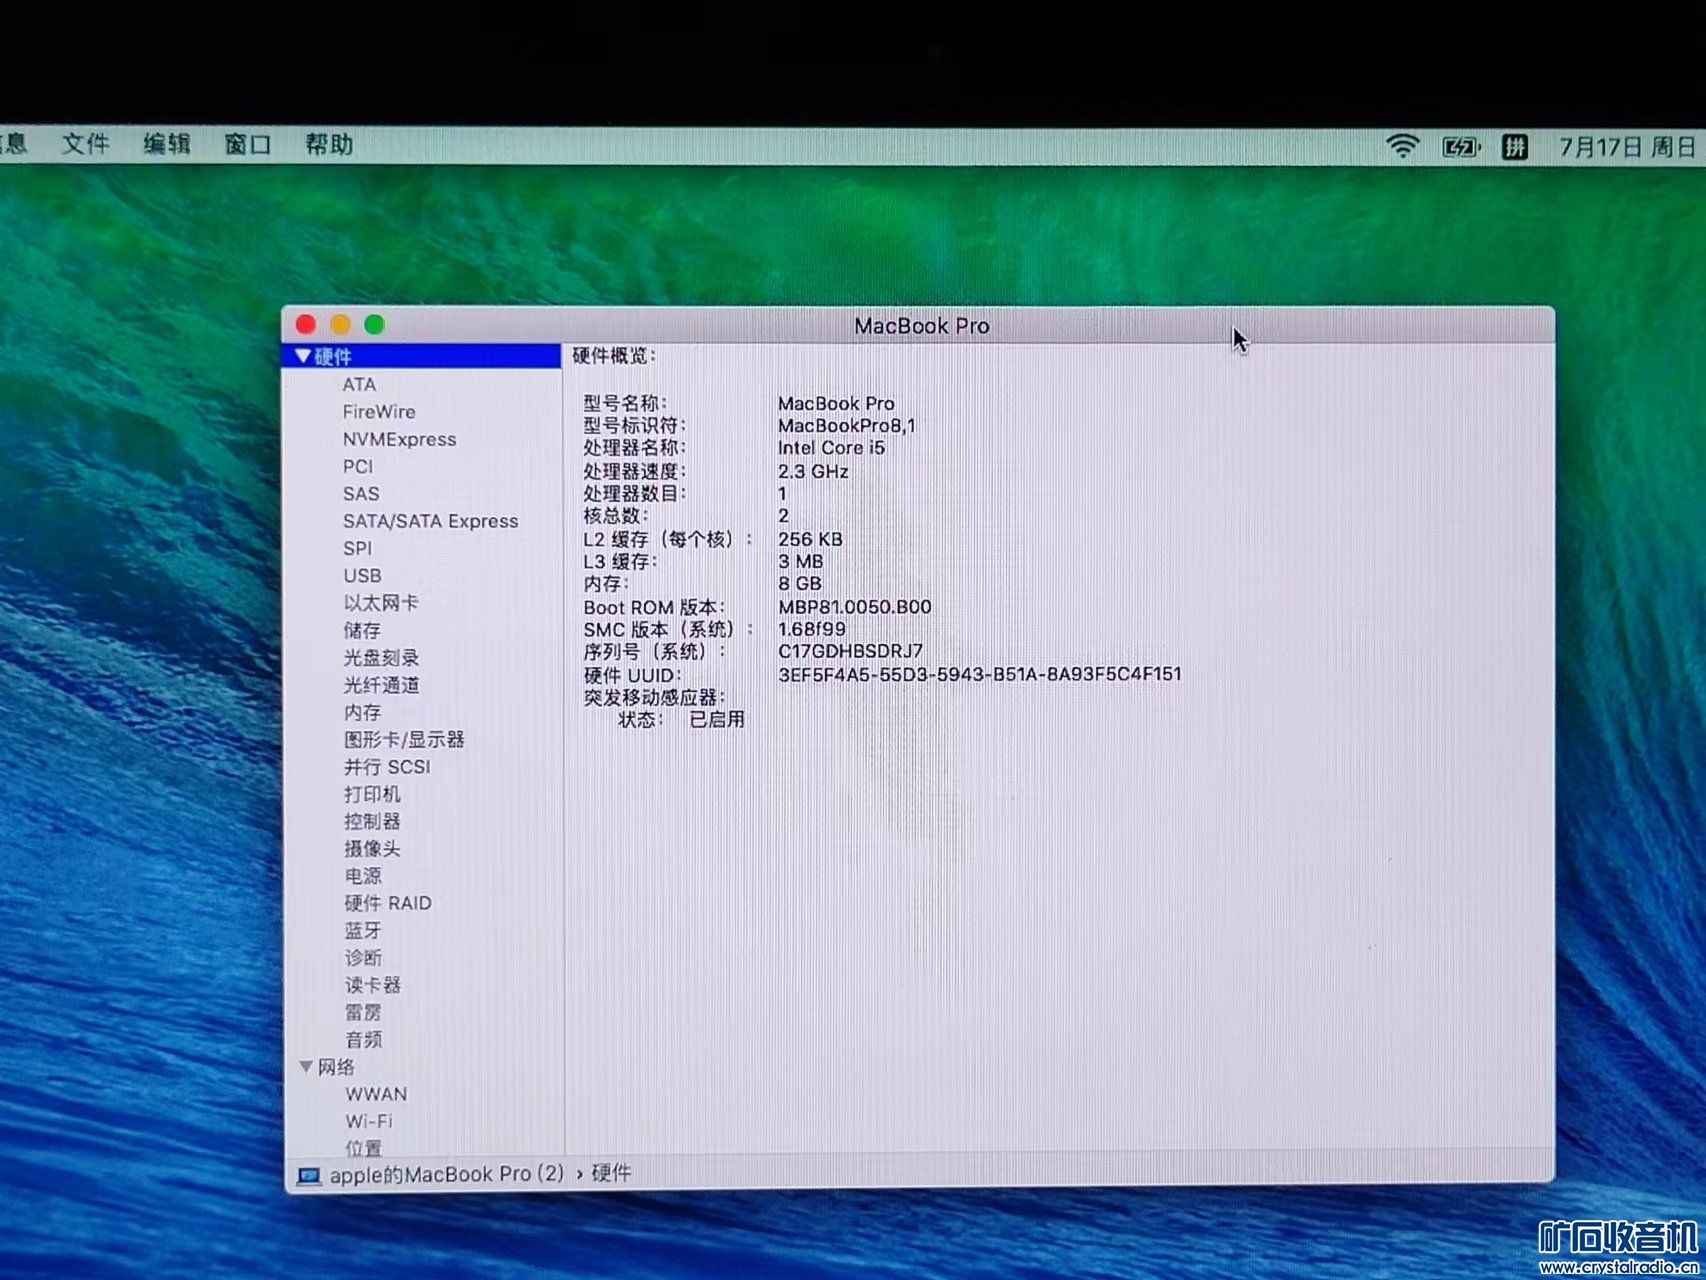
Task: Open the 窗口 menu
Action: (x=247, y=144)
